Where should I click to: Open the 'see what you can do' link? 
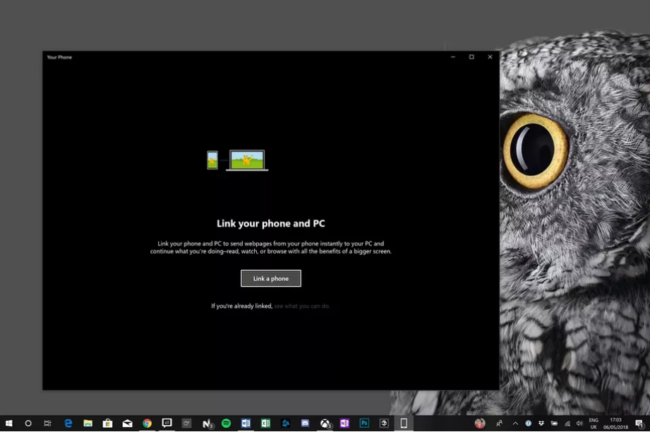[302, 306]
